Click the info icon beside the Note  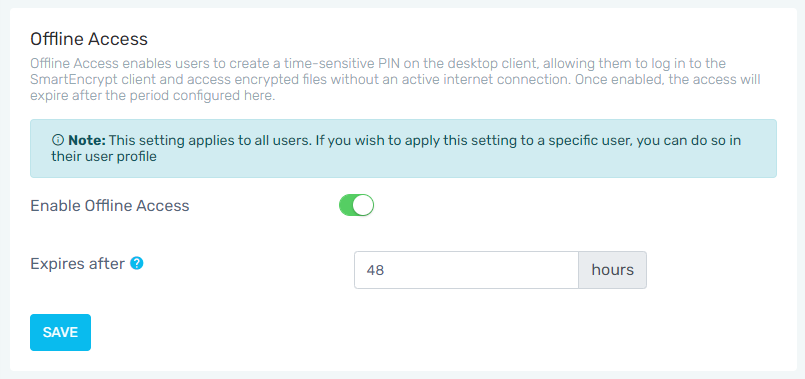click(58, 140)
